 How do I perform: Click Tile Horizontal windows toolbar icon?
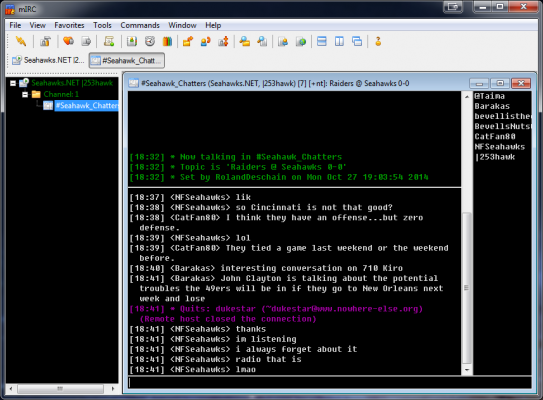point(322,41)
